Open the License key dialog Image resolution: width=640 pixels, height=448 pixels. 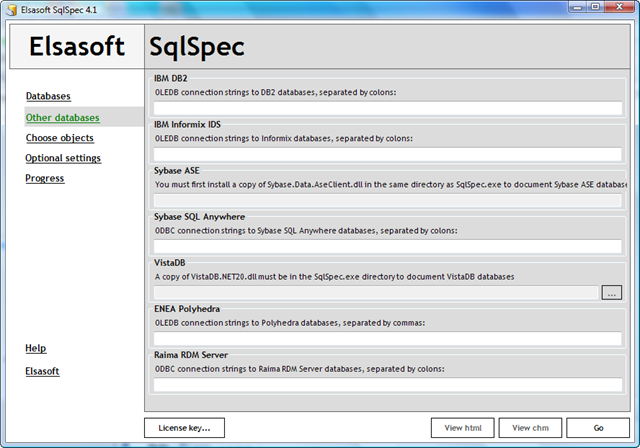(x=184, y=428)
